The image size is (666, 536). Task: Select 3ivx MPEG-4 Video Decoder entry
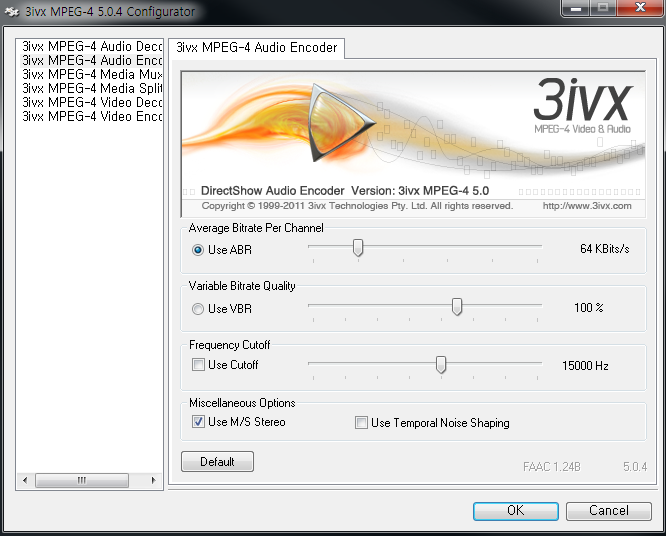91,102
